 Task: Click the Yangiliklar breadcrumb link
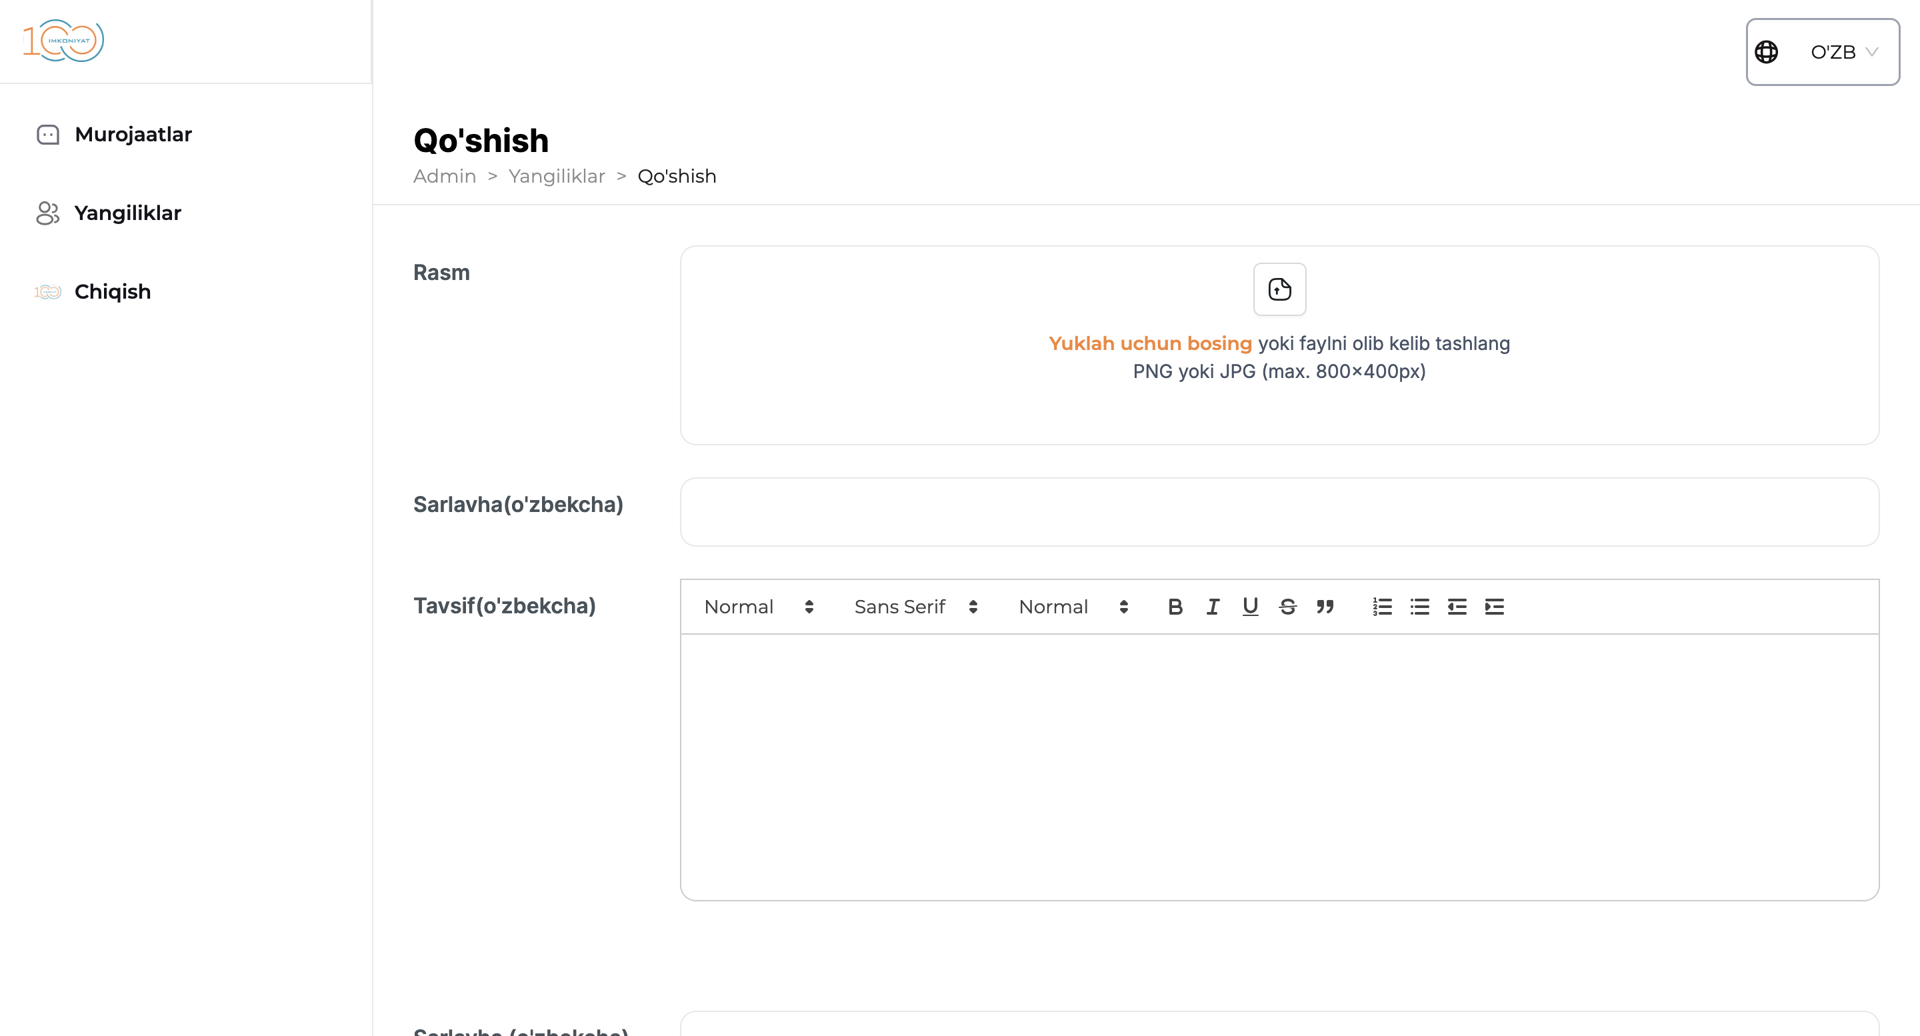tap(556, 177)
